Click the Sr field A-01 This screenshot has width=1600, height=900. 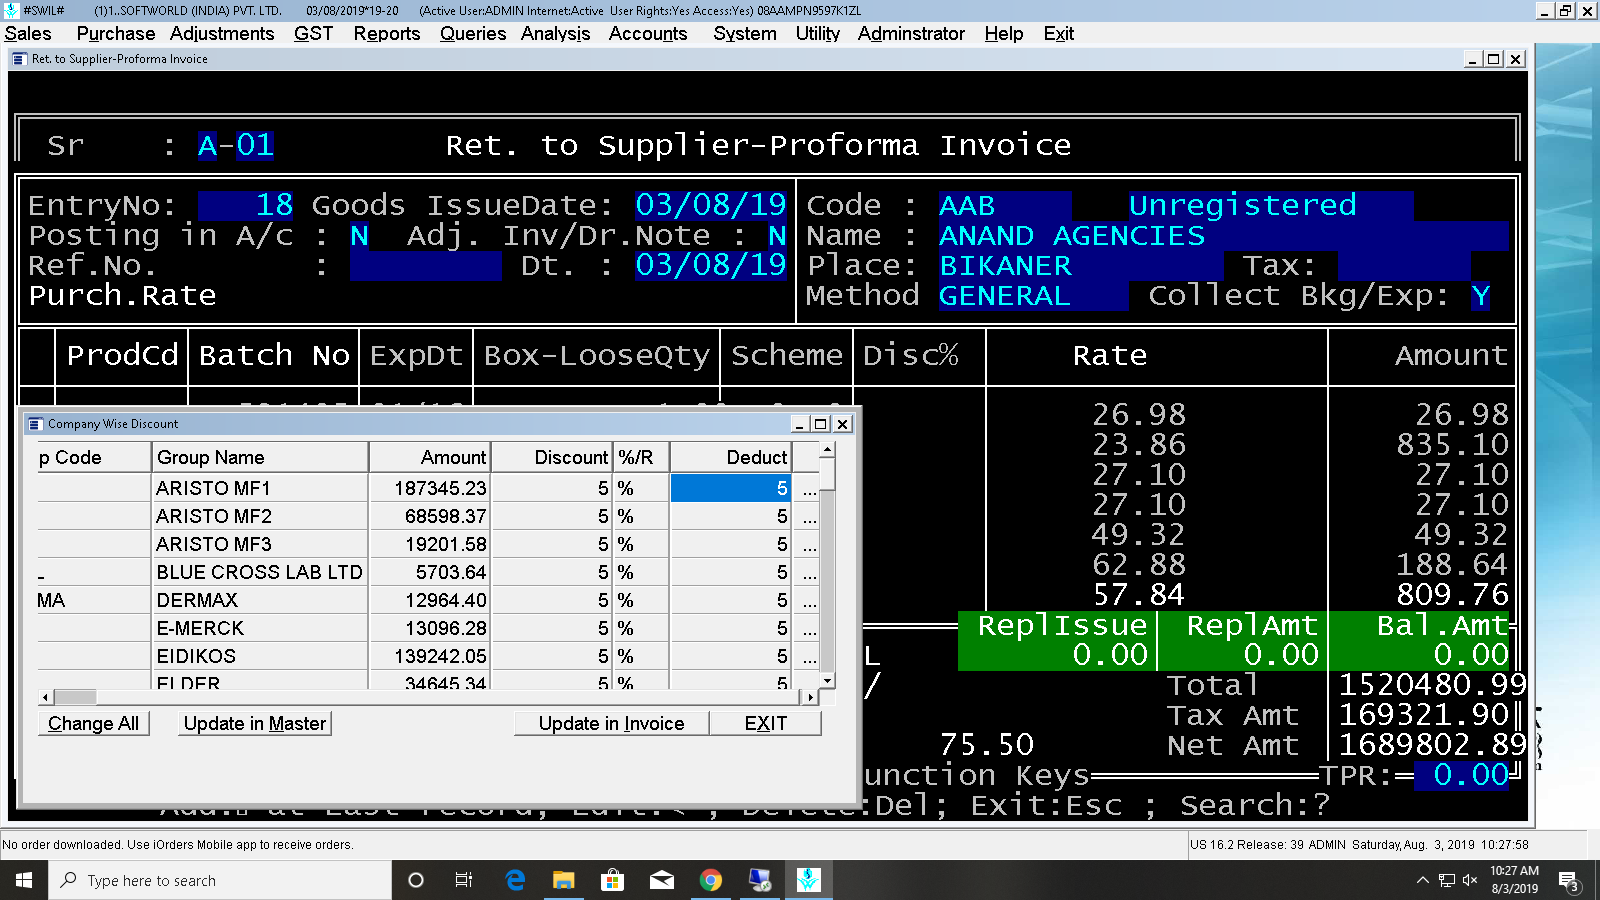click(x=236, y=145)
